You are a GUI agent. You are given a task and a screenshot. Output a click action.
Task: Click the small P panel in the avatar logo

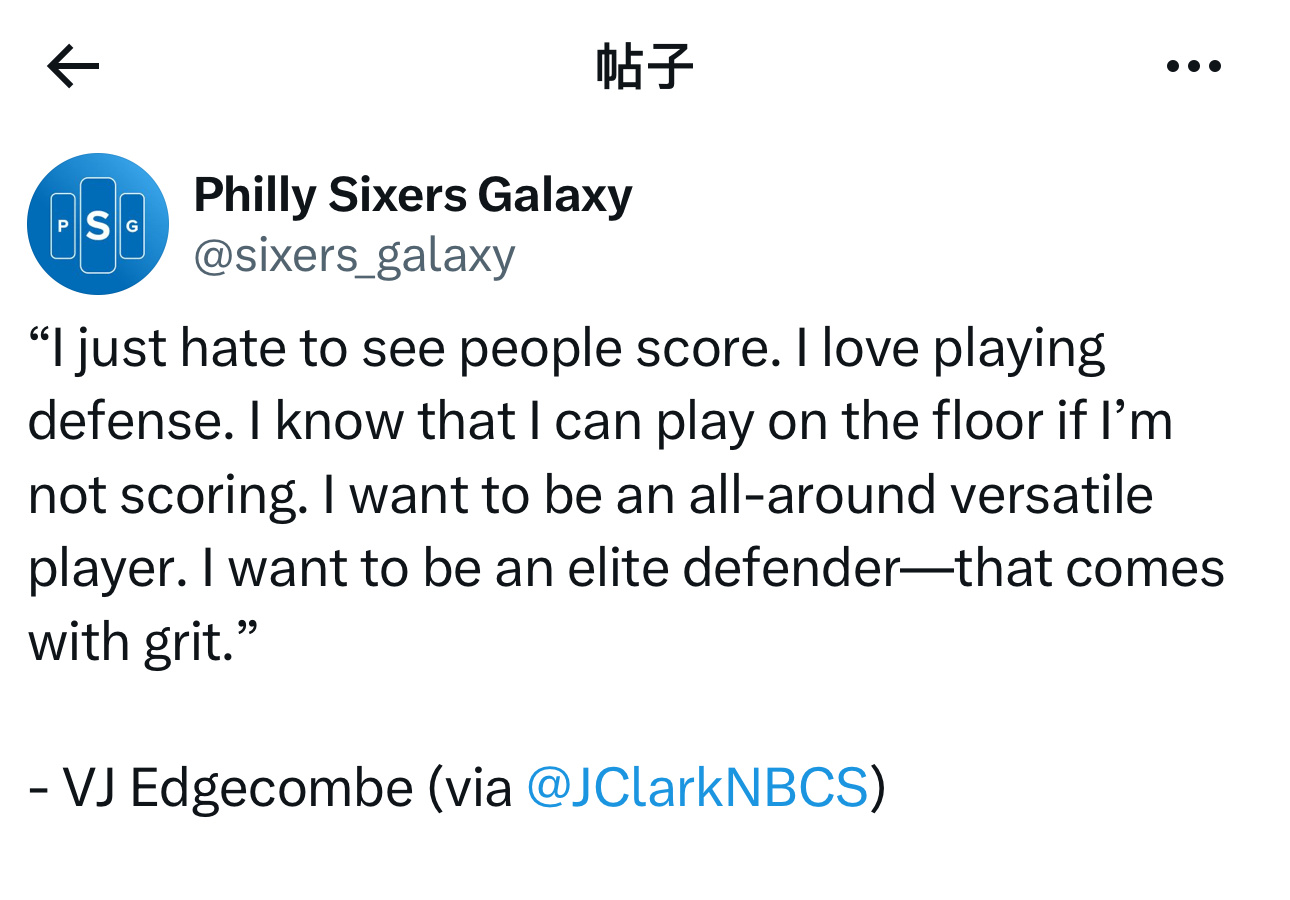[x=63, y=226]
